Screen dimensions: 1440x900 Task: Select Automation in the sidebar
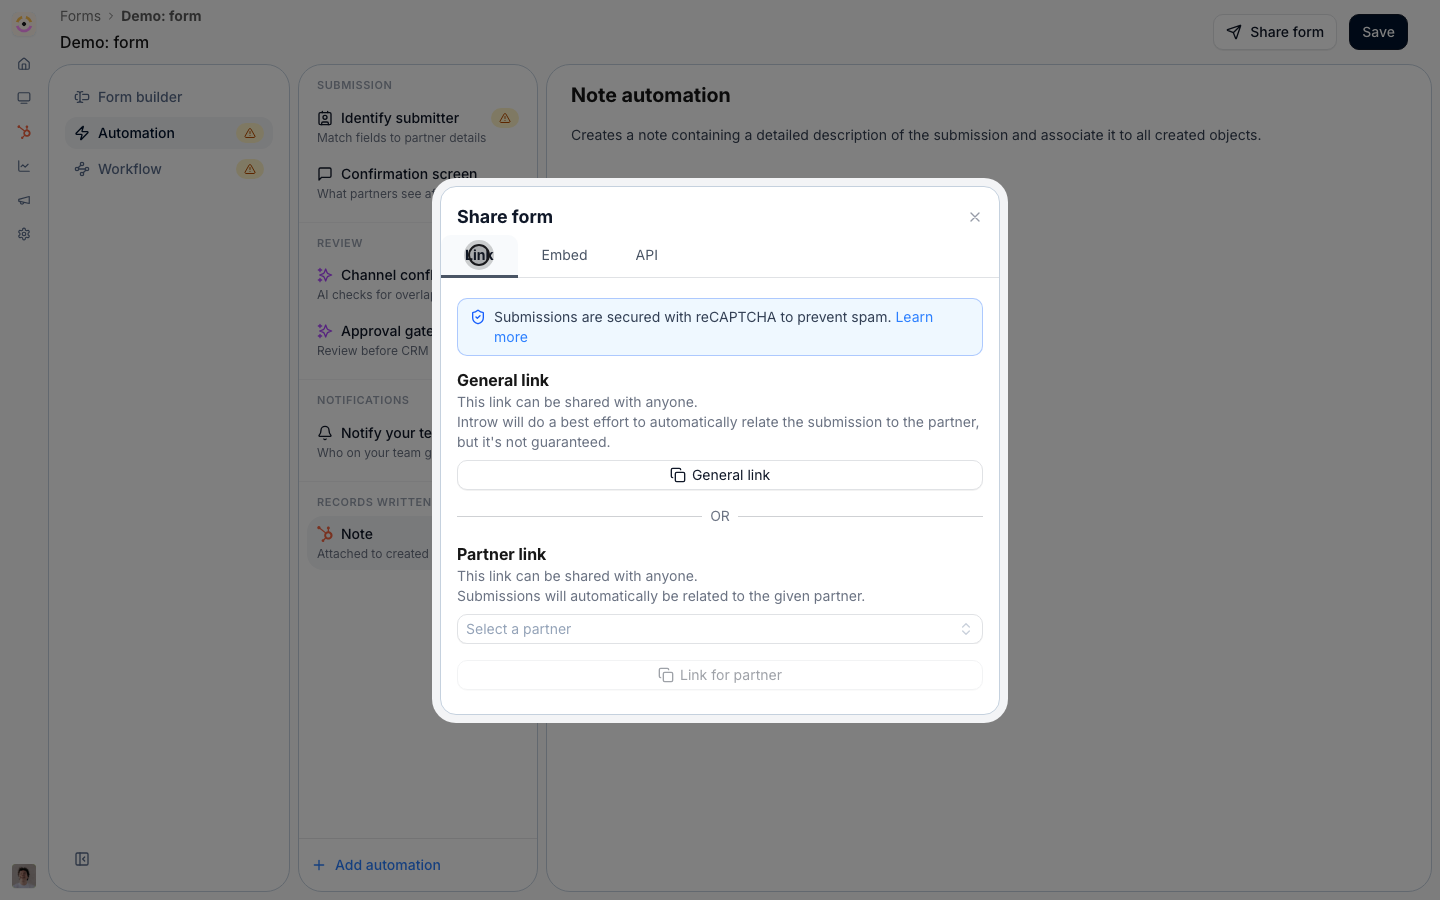pyautogui.click(x=169, y=133)
